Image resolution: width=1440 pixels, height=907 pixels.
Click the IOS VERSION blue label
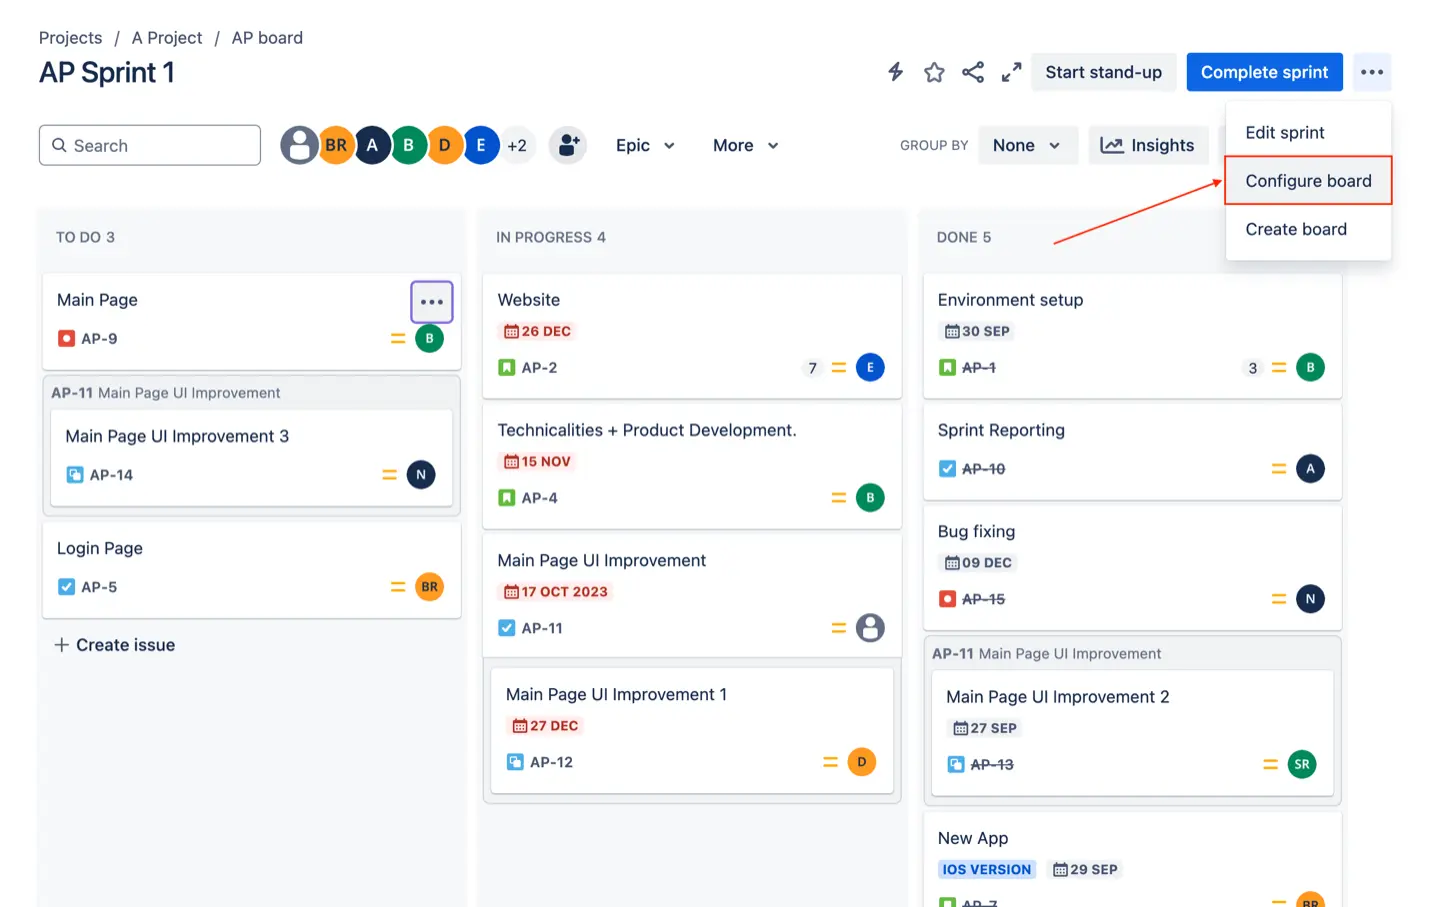pyautogui.click(x=986, y=869)
